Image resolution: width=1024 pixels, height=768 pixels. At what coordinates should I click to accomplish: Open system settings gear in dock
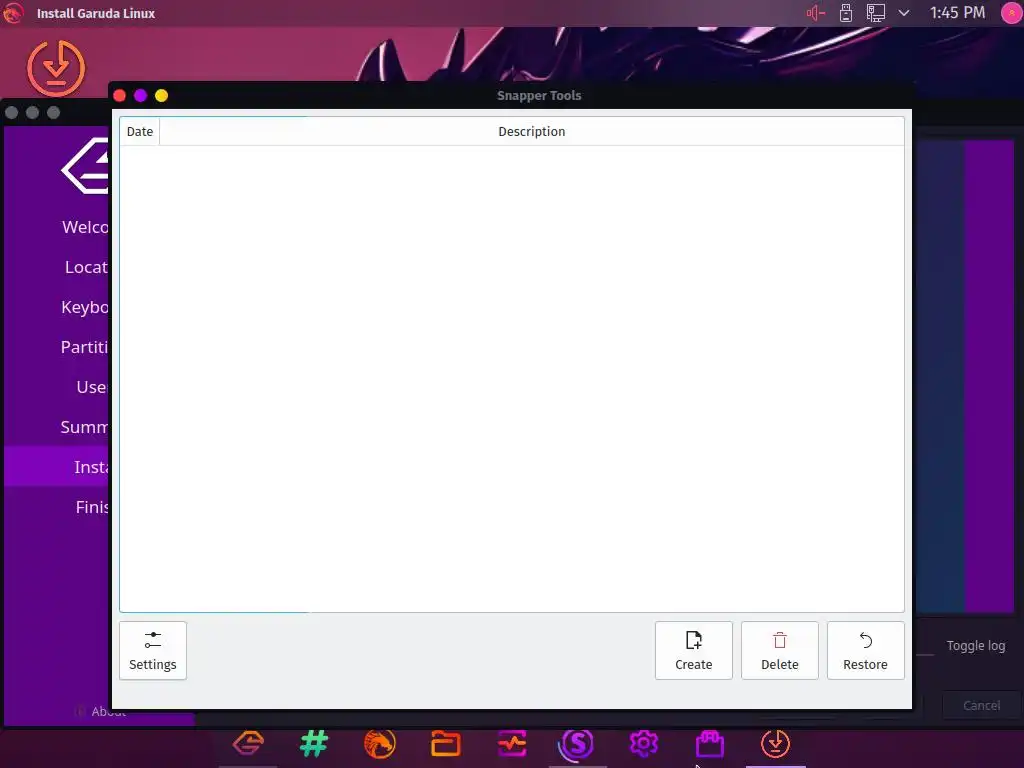(x=644, y=744)
